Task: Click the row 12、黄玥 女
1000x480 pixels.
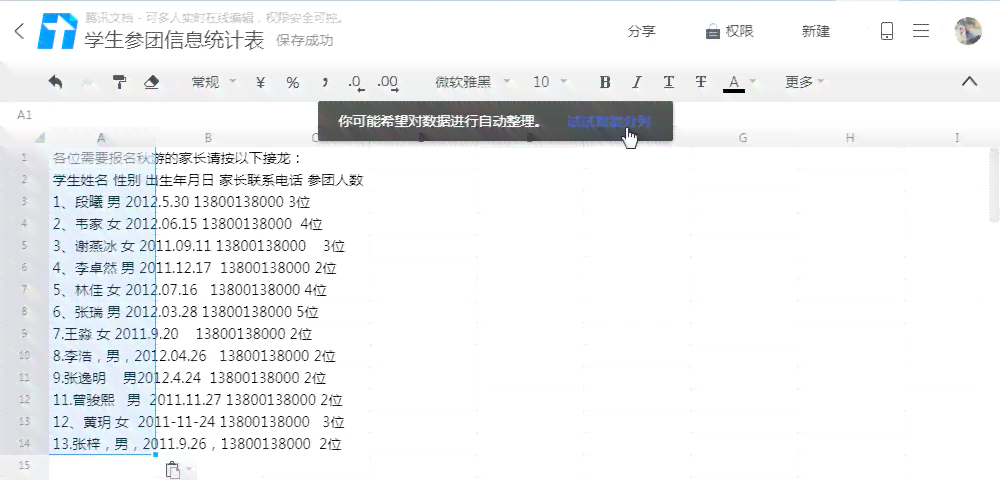Action: [x=198, y=422]
